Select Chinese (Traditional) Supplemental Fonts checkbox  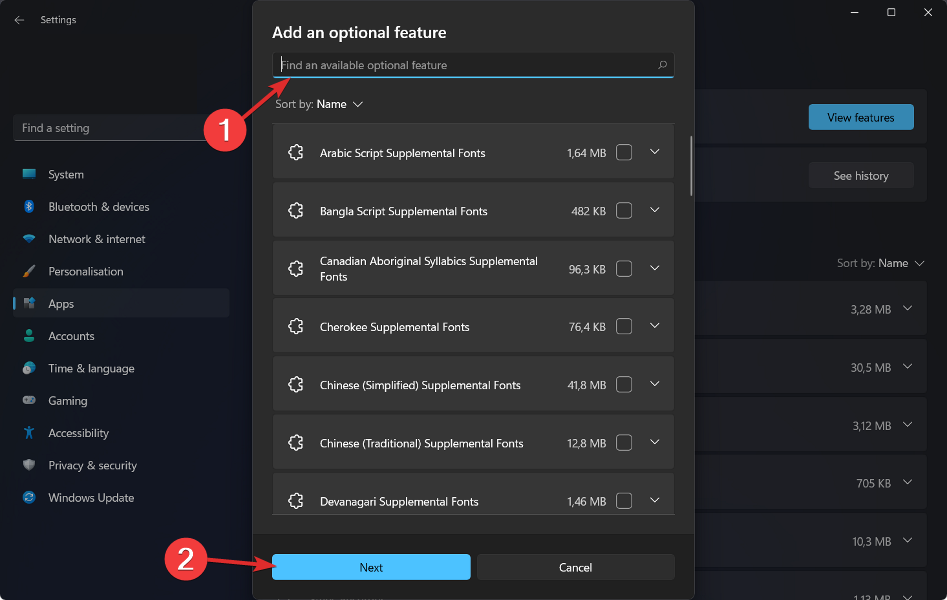click(x=624, y=443)
